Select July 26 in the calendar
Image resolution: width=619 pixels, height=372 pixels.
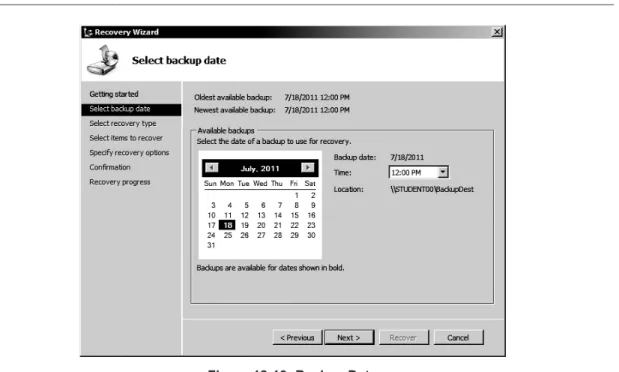point(245,235)
